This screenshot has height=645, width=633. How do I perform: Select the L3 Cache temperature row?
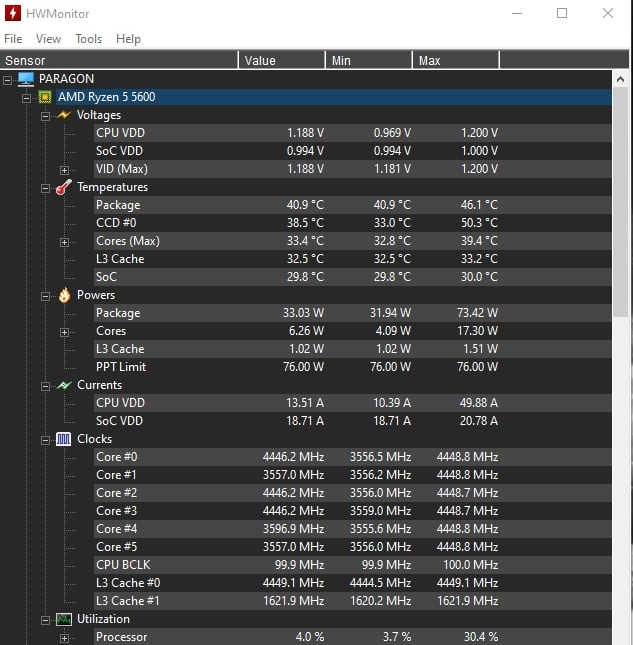coord(352,259)
